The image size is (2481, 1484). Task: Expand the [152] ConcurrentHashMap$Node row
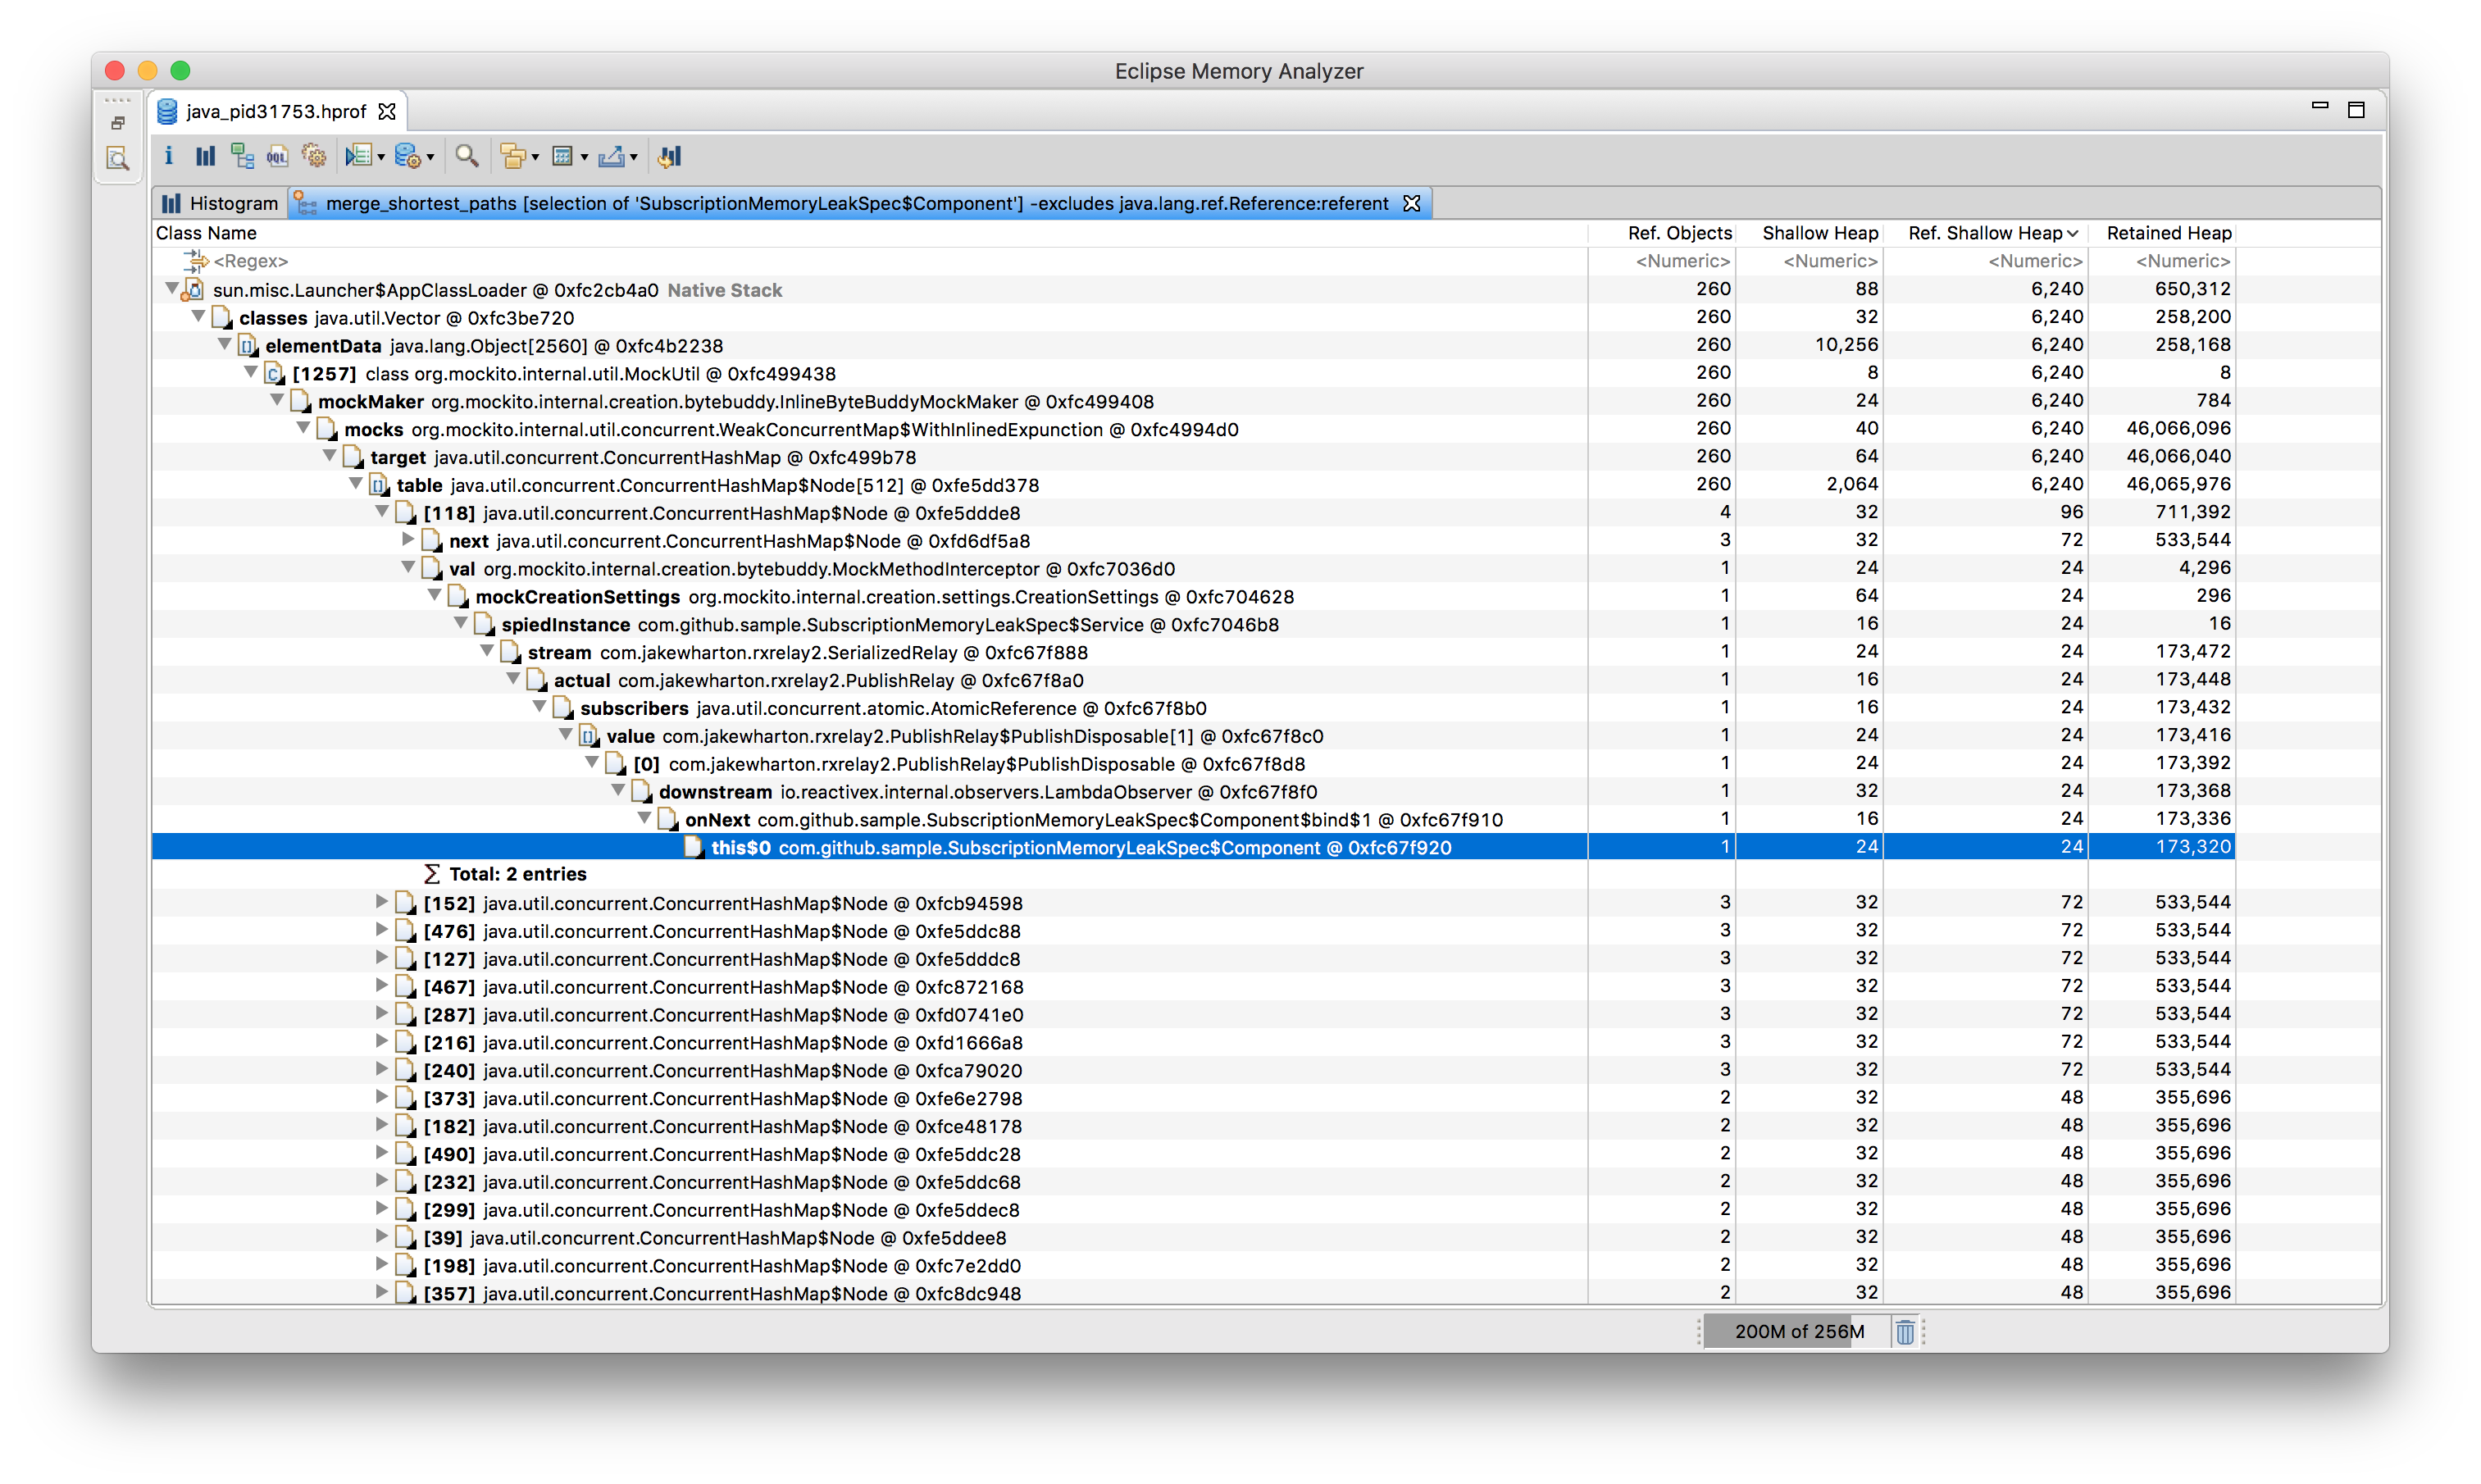coord(381,902)
